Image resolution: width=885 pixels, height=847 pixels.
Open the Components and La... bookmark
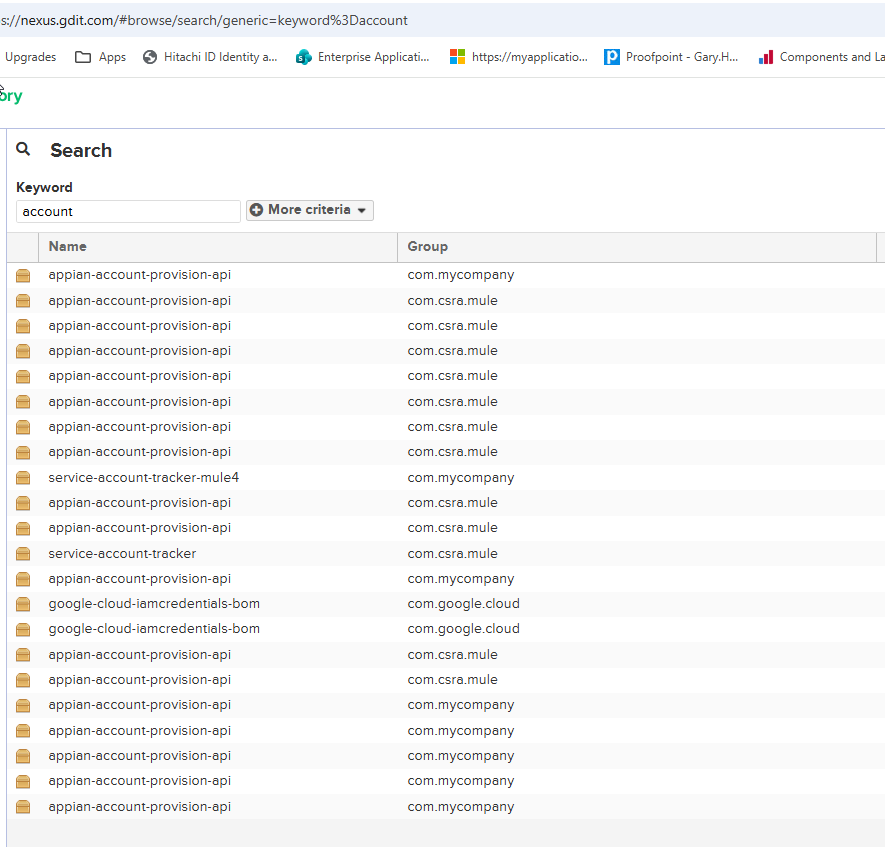820,57
